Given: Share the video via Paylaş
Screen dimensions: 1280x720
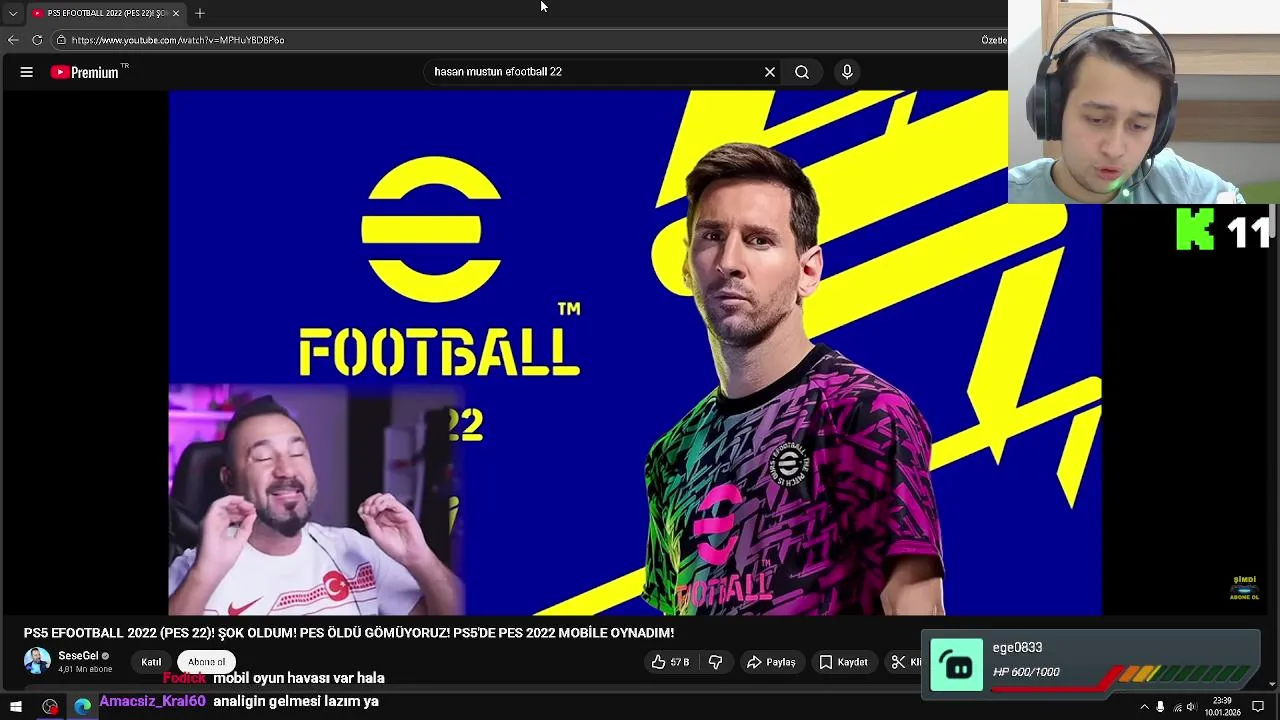Looking at the screenshot, I should click(x=771, y=662).
